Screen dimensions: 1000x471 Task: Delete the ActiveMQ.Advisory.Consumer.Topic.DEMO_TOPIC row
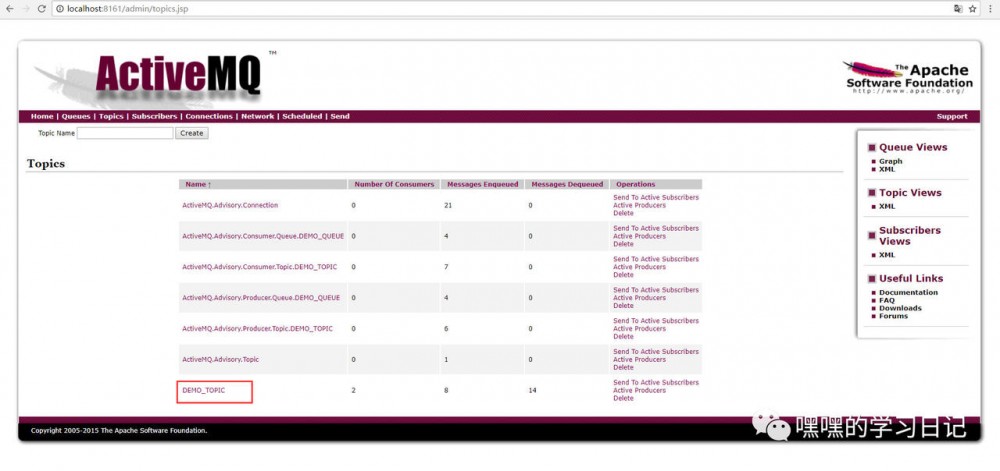624,275
